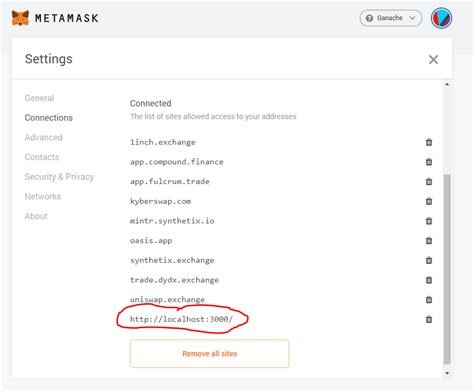The image size is (474, 392).
Task: Select the app.fulcrum.trade site entry
Action: (x=170, y=181)
